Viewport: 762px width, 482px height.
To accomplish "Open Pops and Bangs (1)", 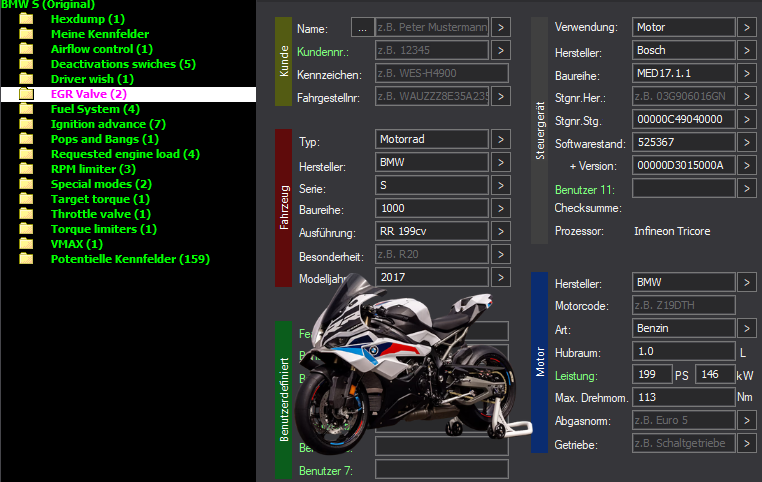I will pos(104,139).
